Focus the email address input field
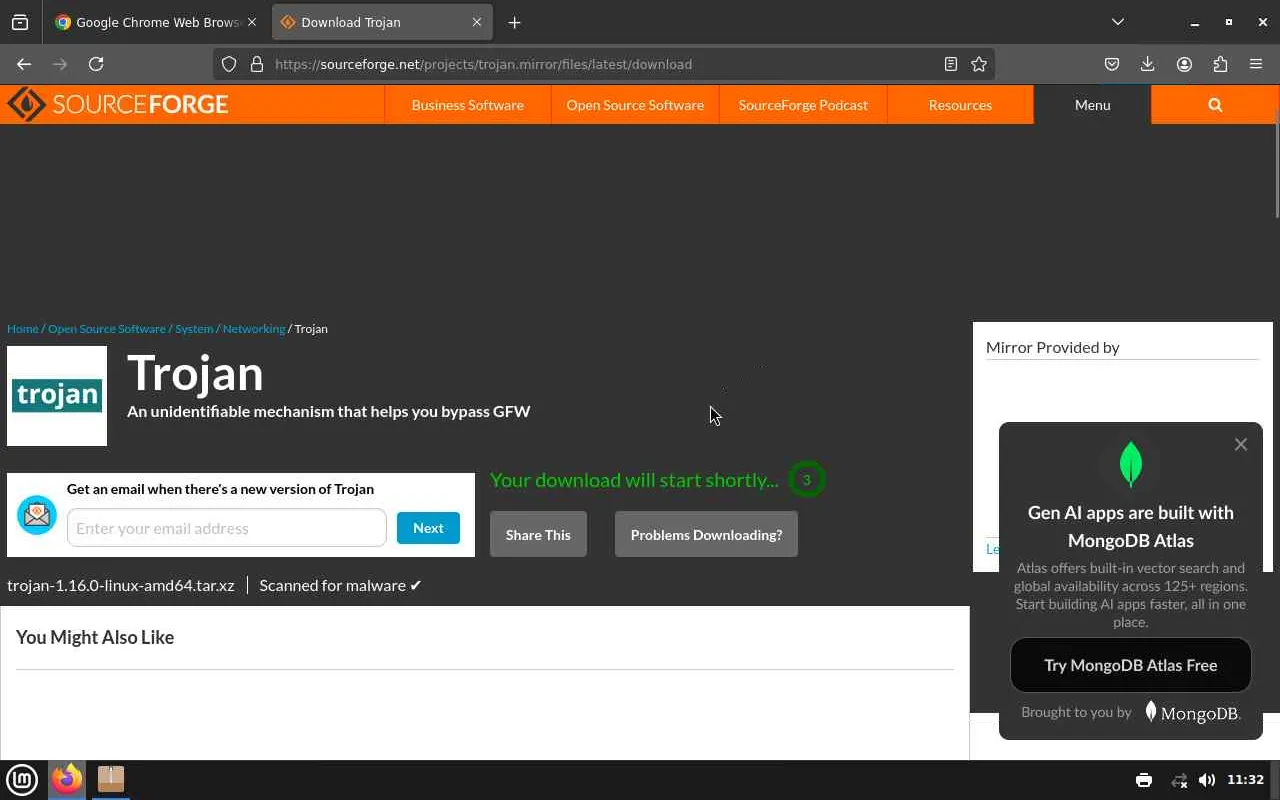The image size is (1280, 800). coord(227,528)
